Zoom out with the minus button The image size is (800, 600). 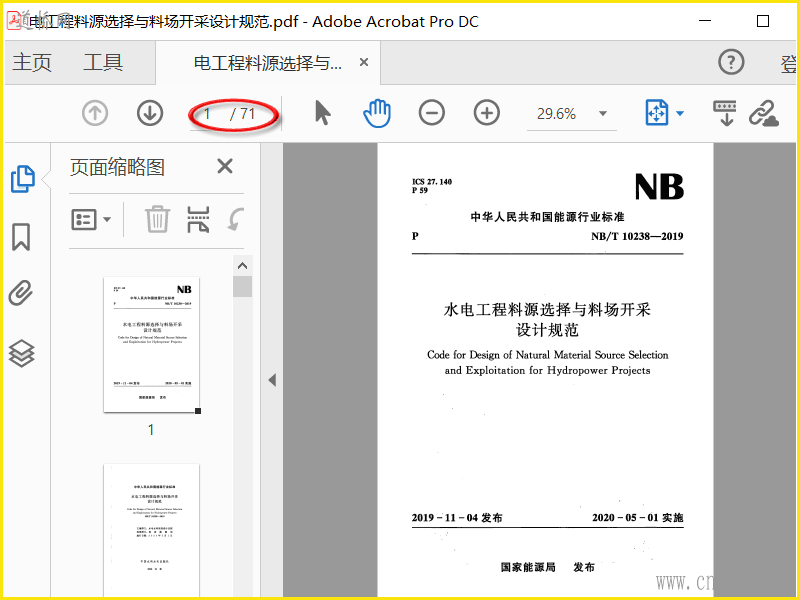432,113
